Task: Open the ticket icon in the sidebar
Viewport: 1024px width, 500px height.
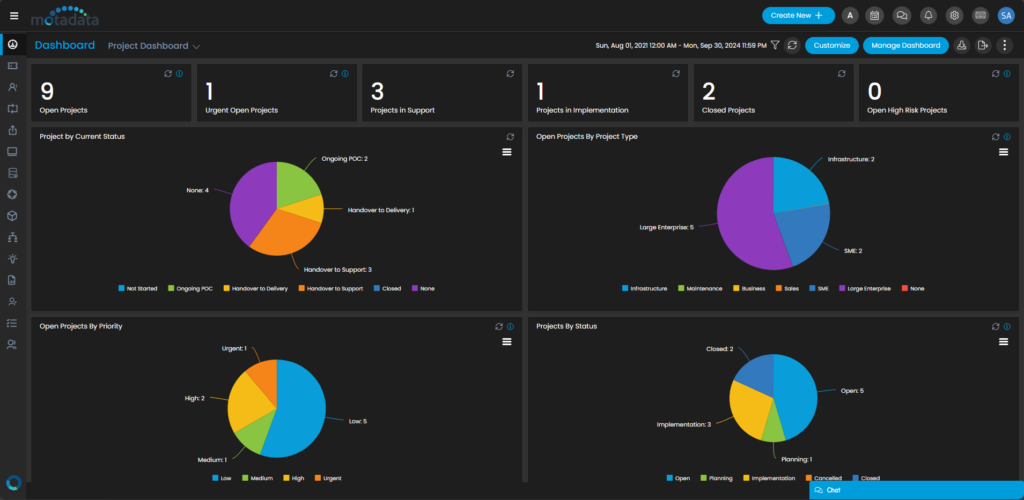Action: click(12, 66)
